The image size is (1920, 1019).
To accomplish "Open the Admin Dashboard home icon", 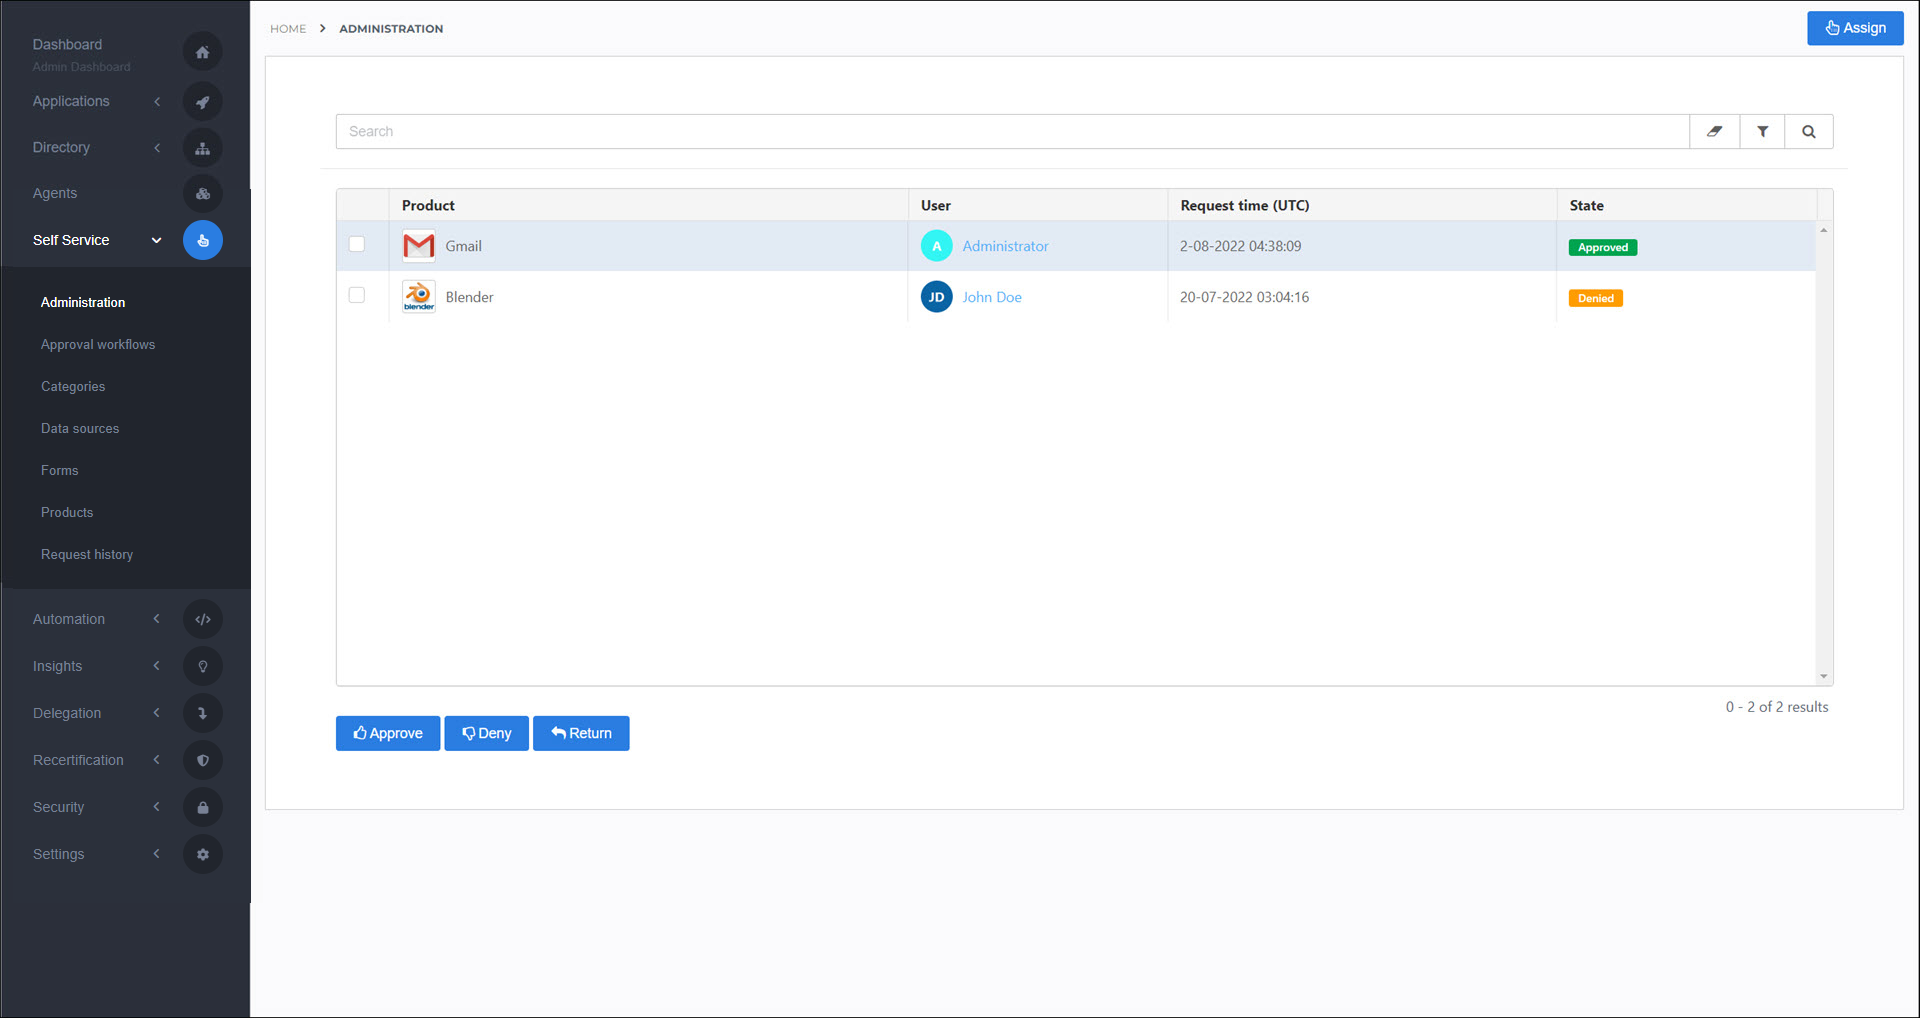I will (202, 51).
